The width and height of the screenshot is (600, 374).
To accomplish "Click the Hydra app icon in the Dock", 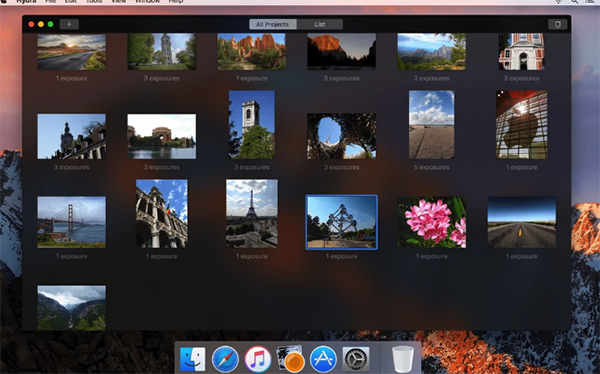I will [290, 359].
